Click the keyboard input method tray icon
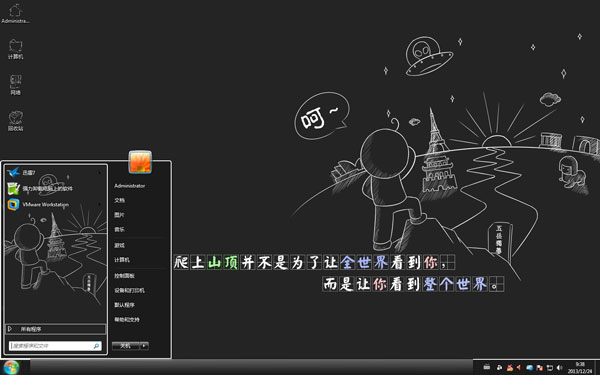The width and height of the screenshot is (600, 375). point(487,367)
